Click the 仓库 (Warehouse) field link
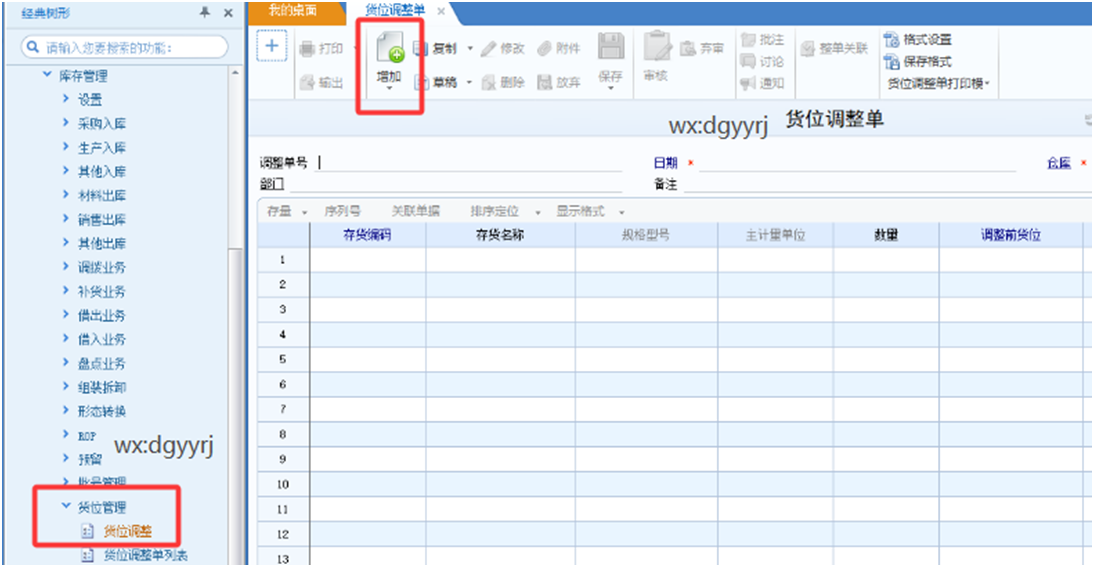The image size is (1094, 567). (1058, 162)
